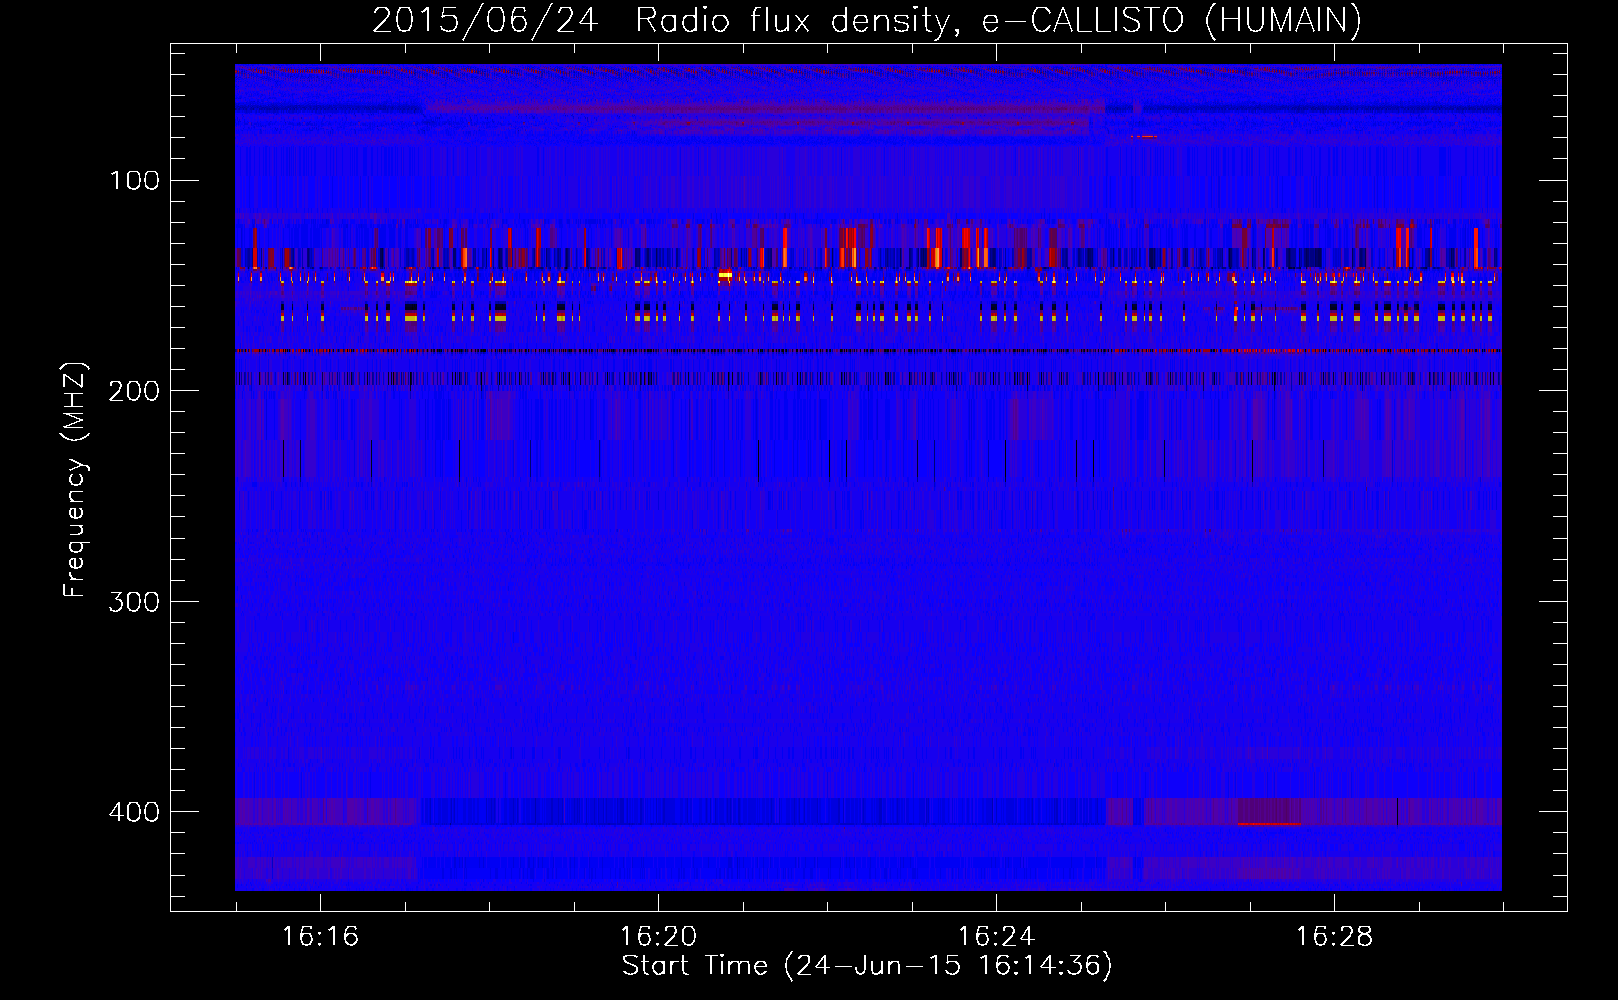Select the 16:28 time tick label
1618x1000 pixels.
(1334, 936)
